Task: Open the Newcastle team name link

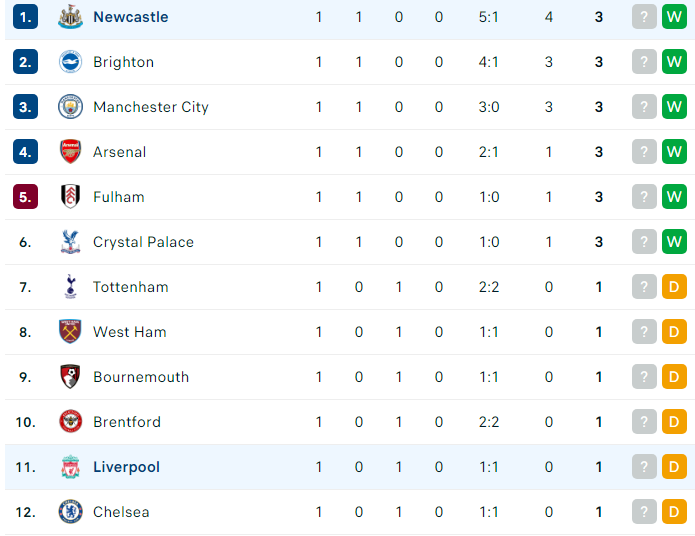Action: coord(131,17)
